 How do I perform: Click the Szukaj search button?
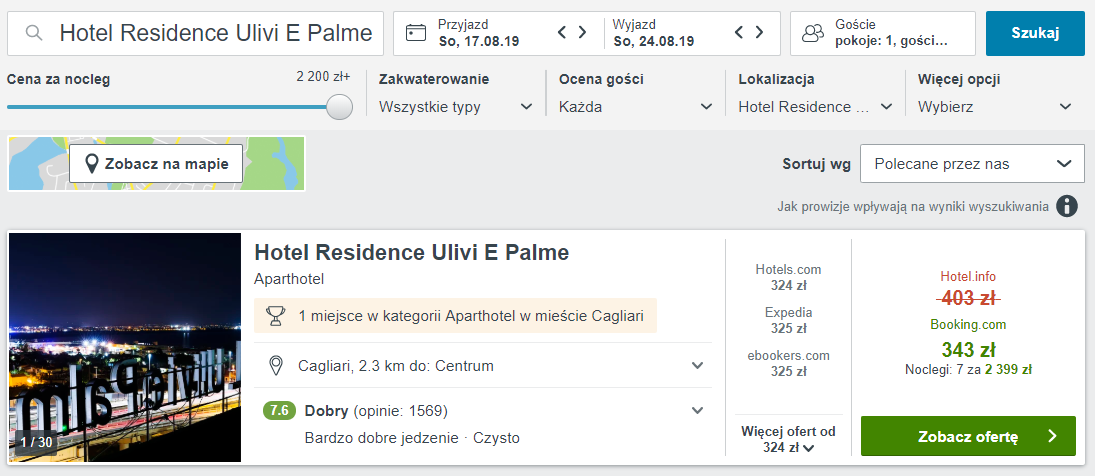1036,33
